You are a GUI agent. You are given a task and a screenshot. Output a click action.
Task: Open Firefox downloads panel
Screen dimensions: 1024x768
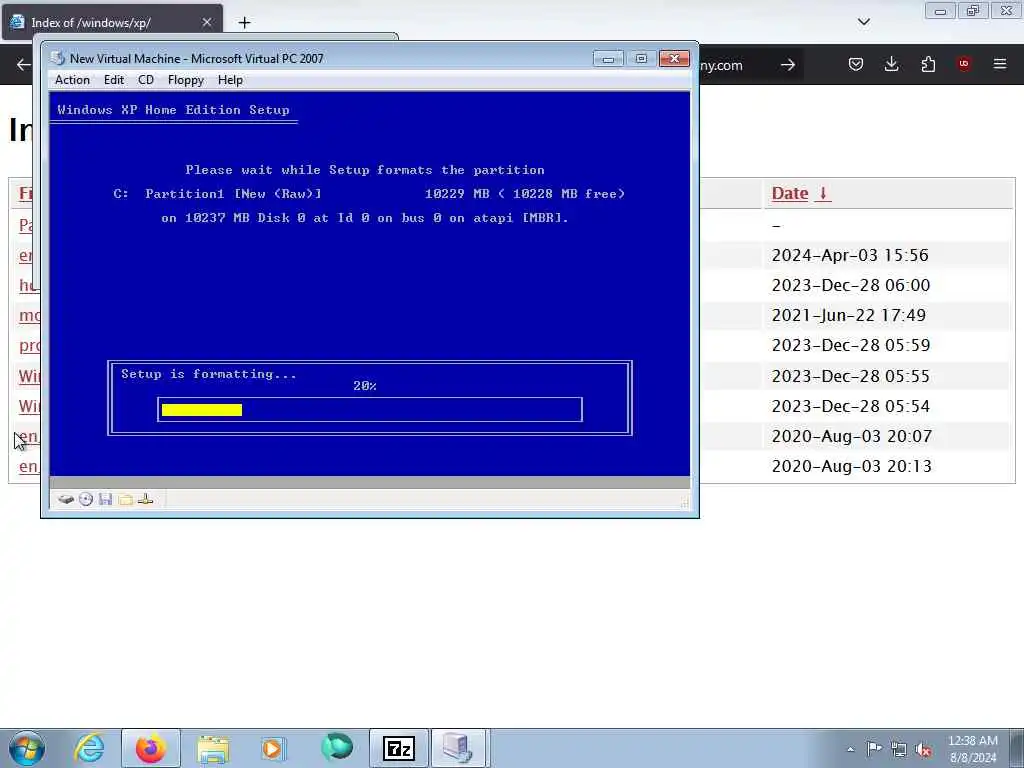coord(891,64)
